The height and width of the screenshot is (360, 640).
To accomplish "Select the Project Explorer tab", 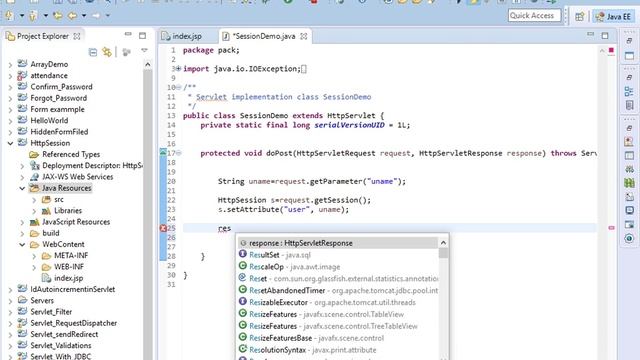I will [42, 36].
